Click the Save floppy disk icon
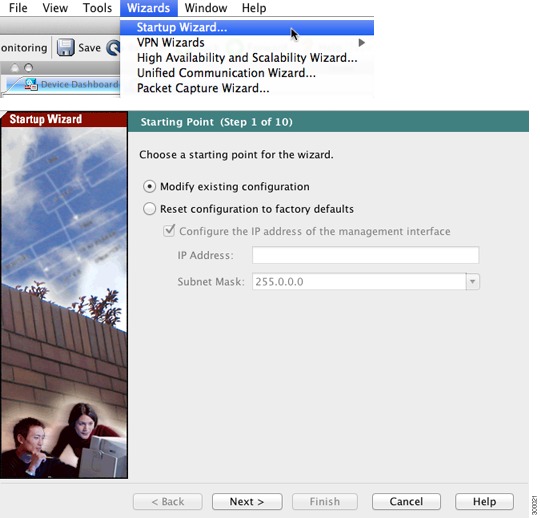 click(65, 47)
